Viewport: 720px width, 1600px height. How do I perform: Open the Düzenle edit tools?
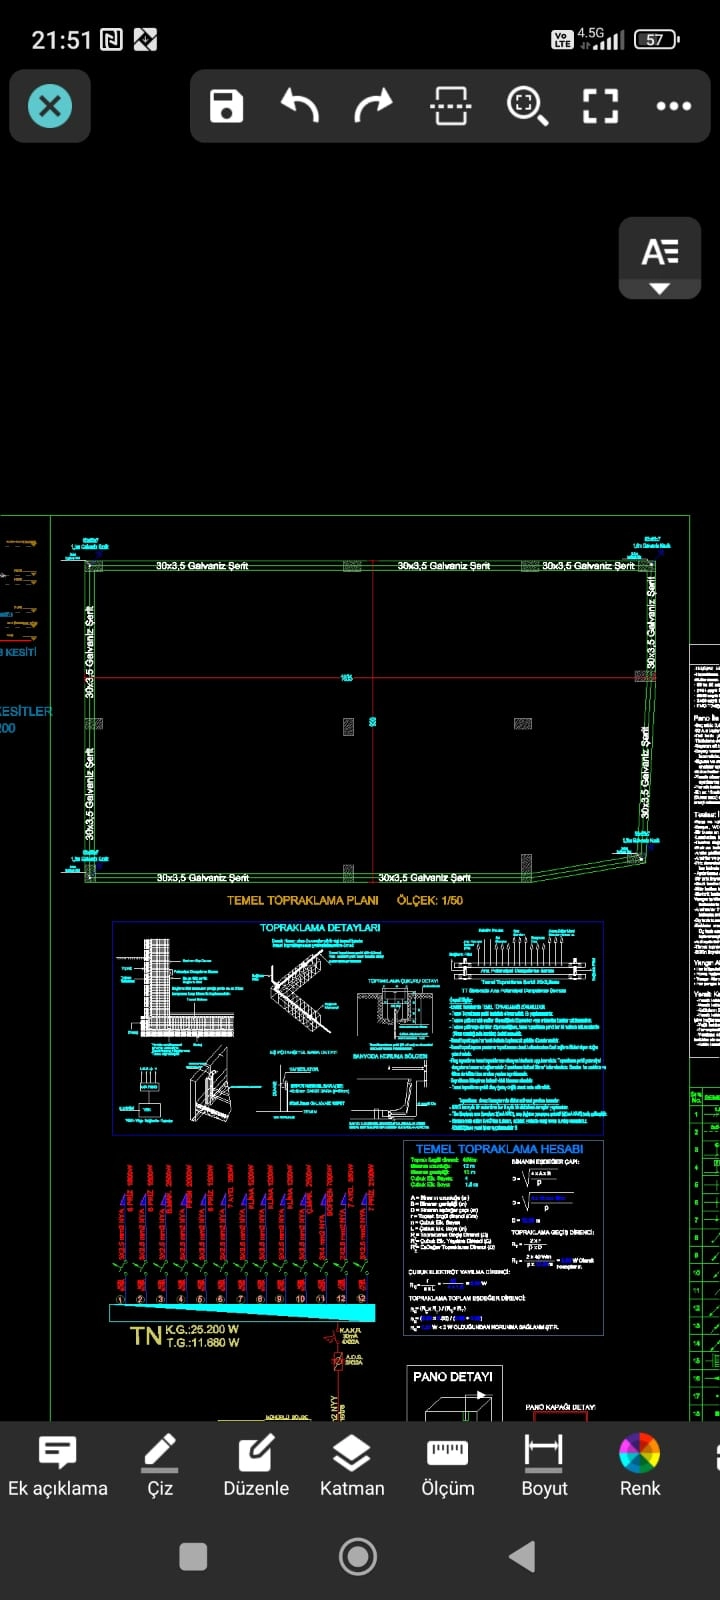pos(256,1466)
